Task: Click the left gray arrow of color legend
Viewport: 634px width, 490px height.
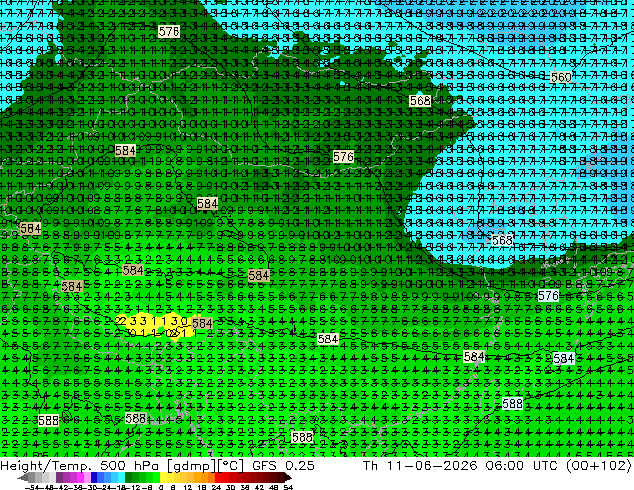Action: tap(22, 478)
